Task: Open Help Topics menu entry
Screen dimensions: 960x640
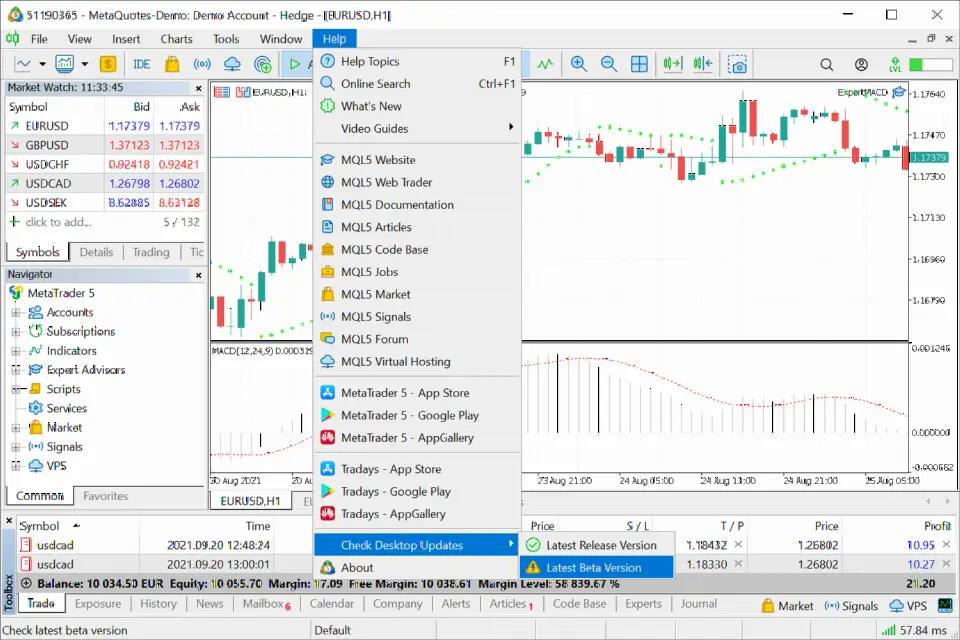Action: pos(418,61)
